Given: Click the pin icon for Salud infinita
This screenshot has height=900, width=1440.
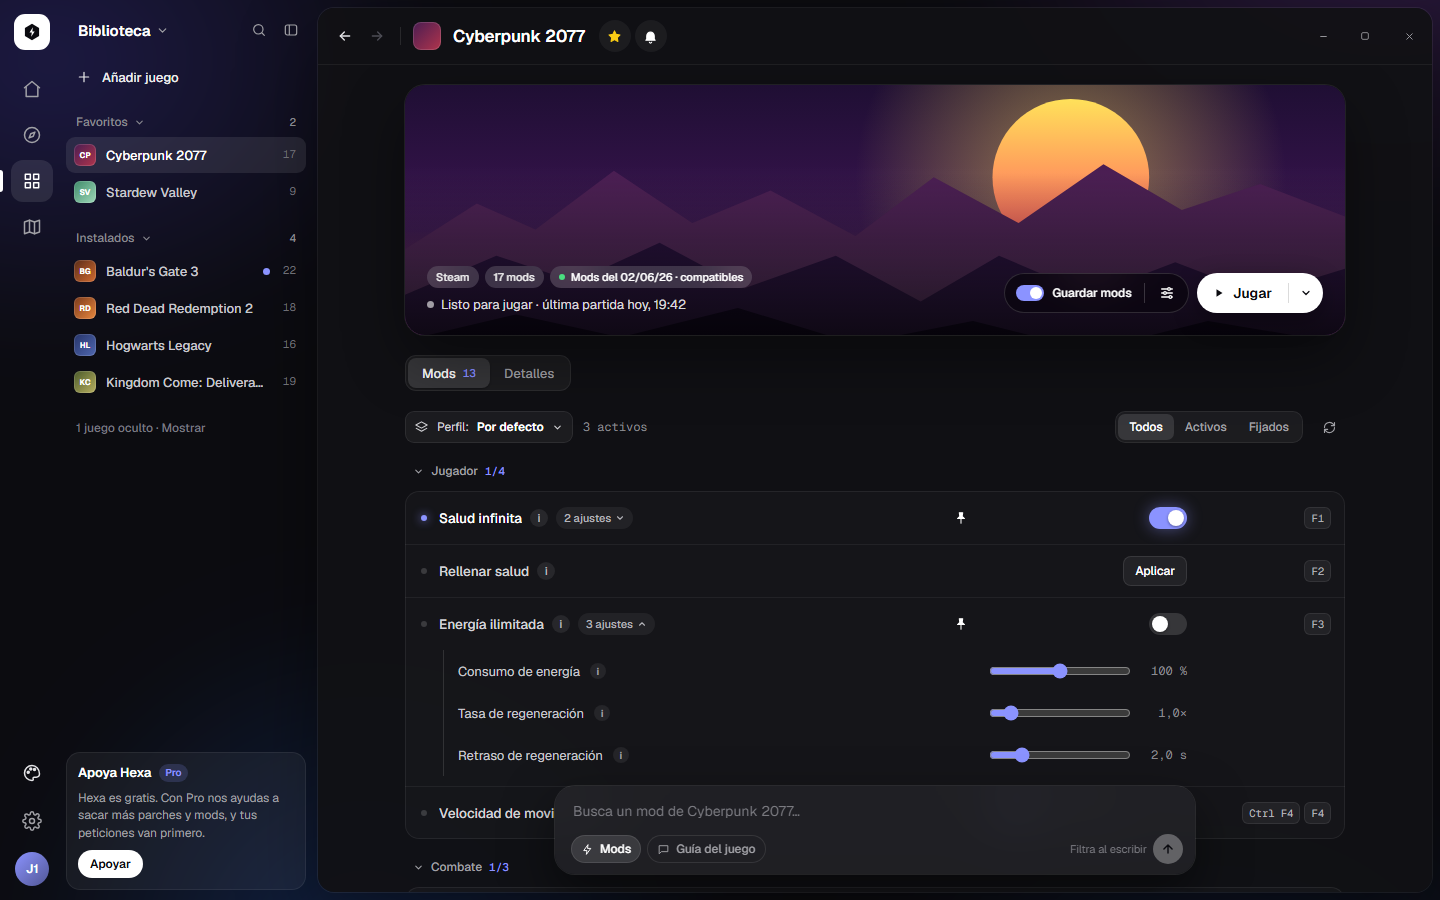Looking at the screenshot, I should tap(961, 518).
